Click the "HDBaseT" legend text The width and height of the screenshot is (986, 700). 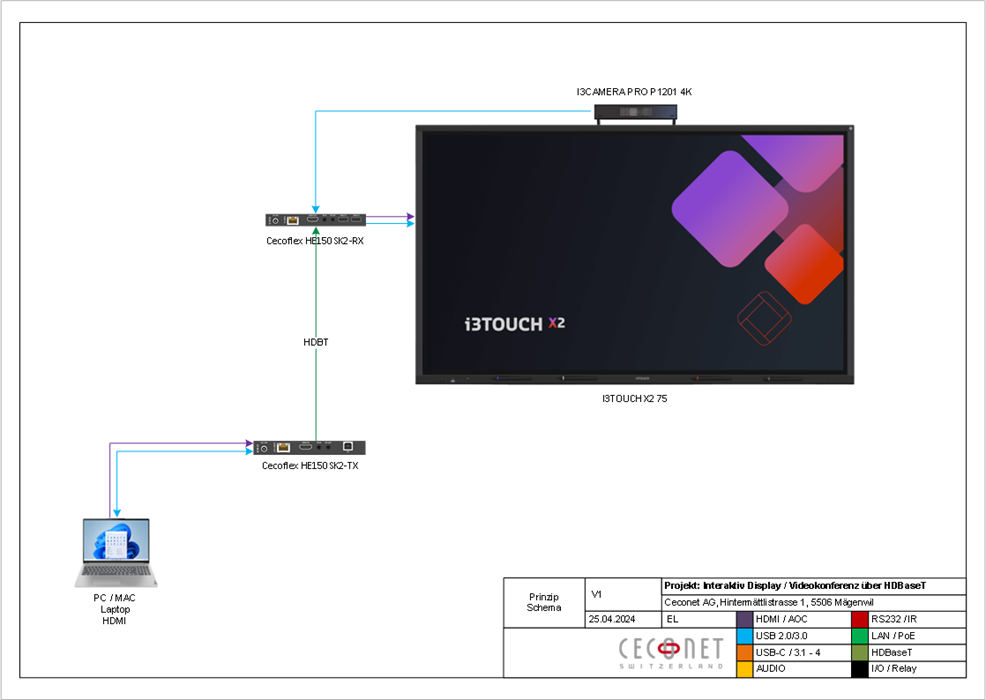coord(891,653)
